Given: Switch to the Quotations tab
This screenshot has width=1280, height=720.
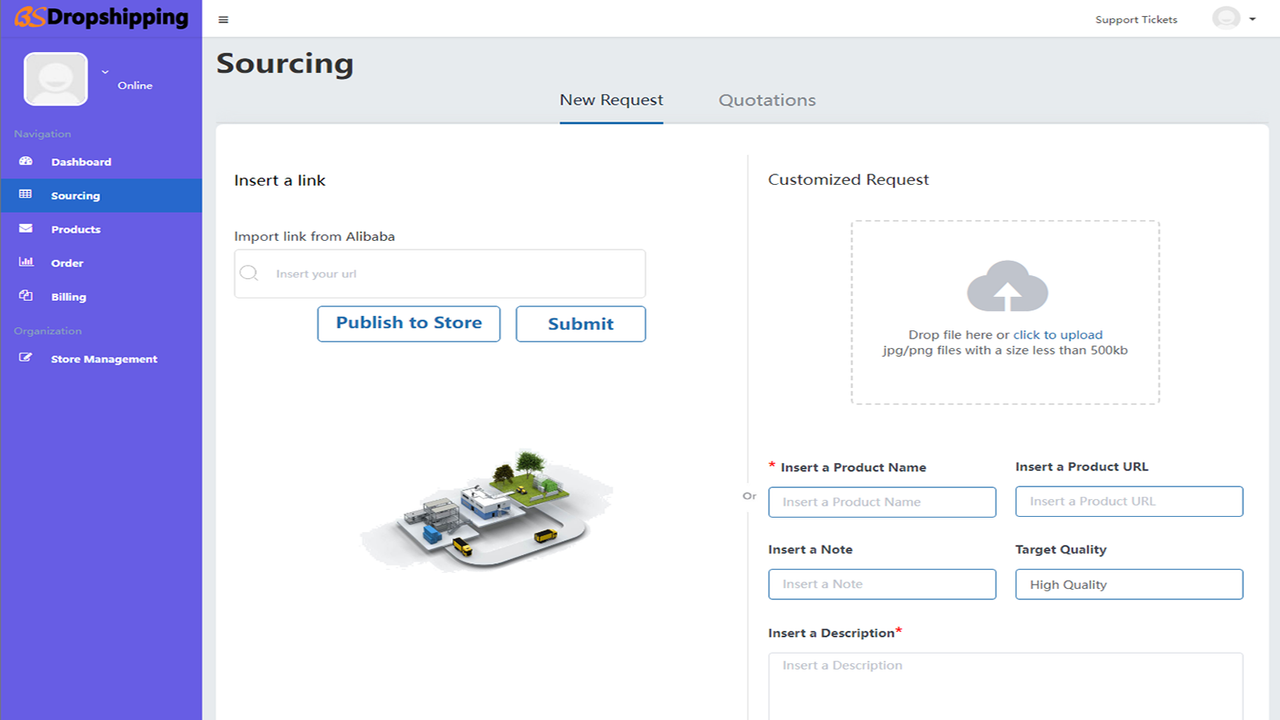Looking at the screenshot, I should click(x=767, y=100).
